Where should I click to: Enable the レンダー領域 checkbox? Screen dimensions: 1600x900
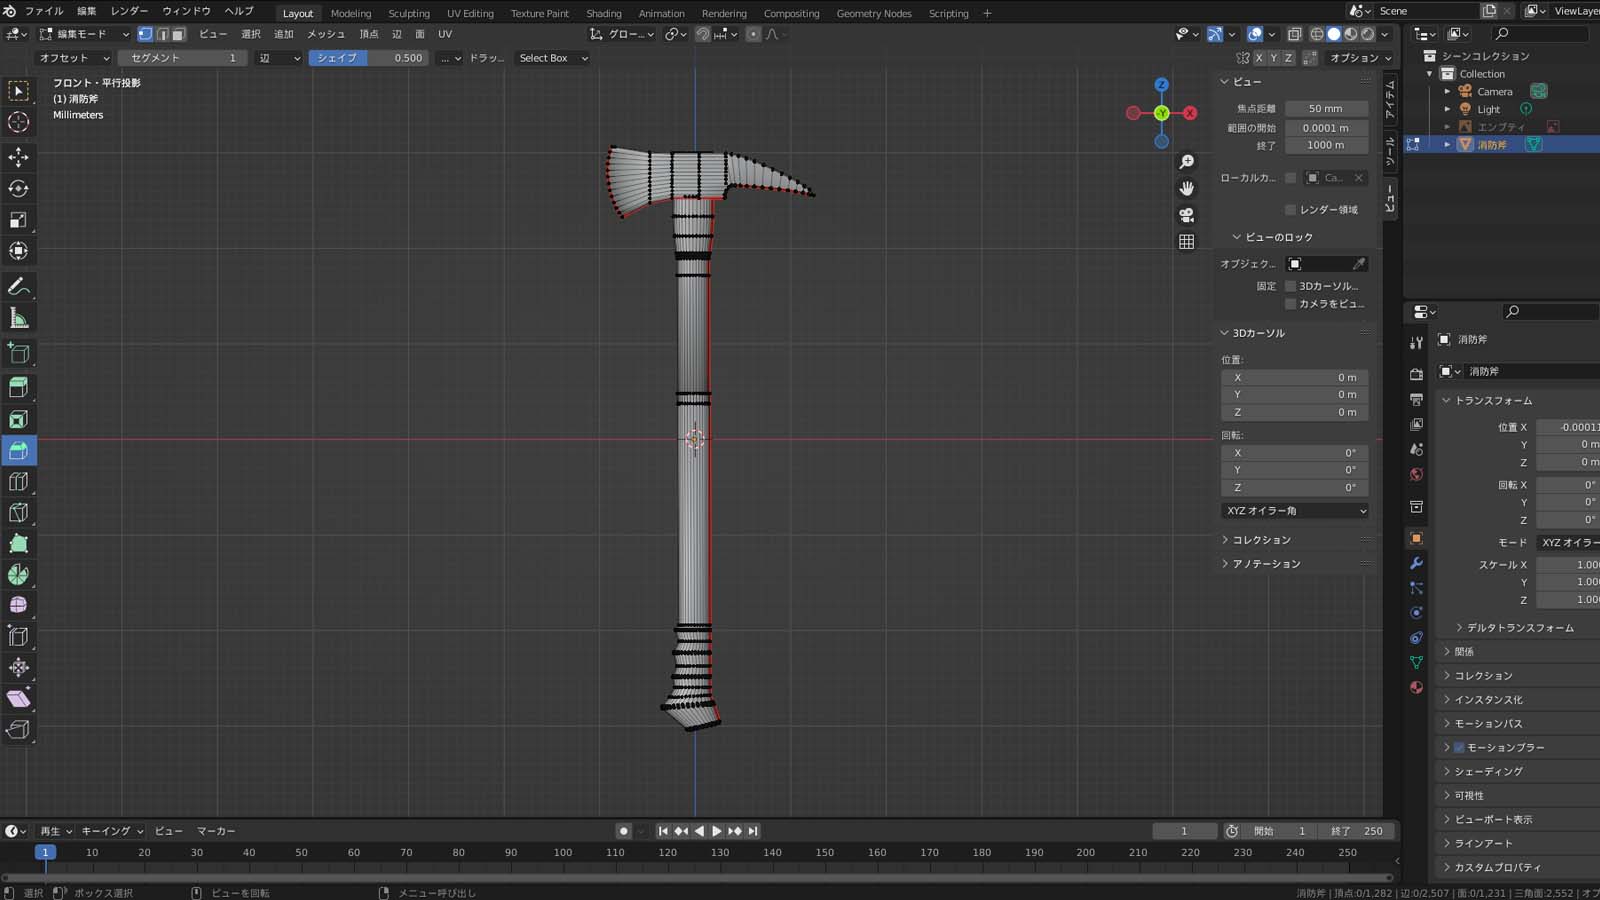coord(1290,210)
